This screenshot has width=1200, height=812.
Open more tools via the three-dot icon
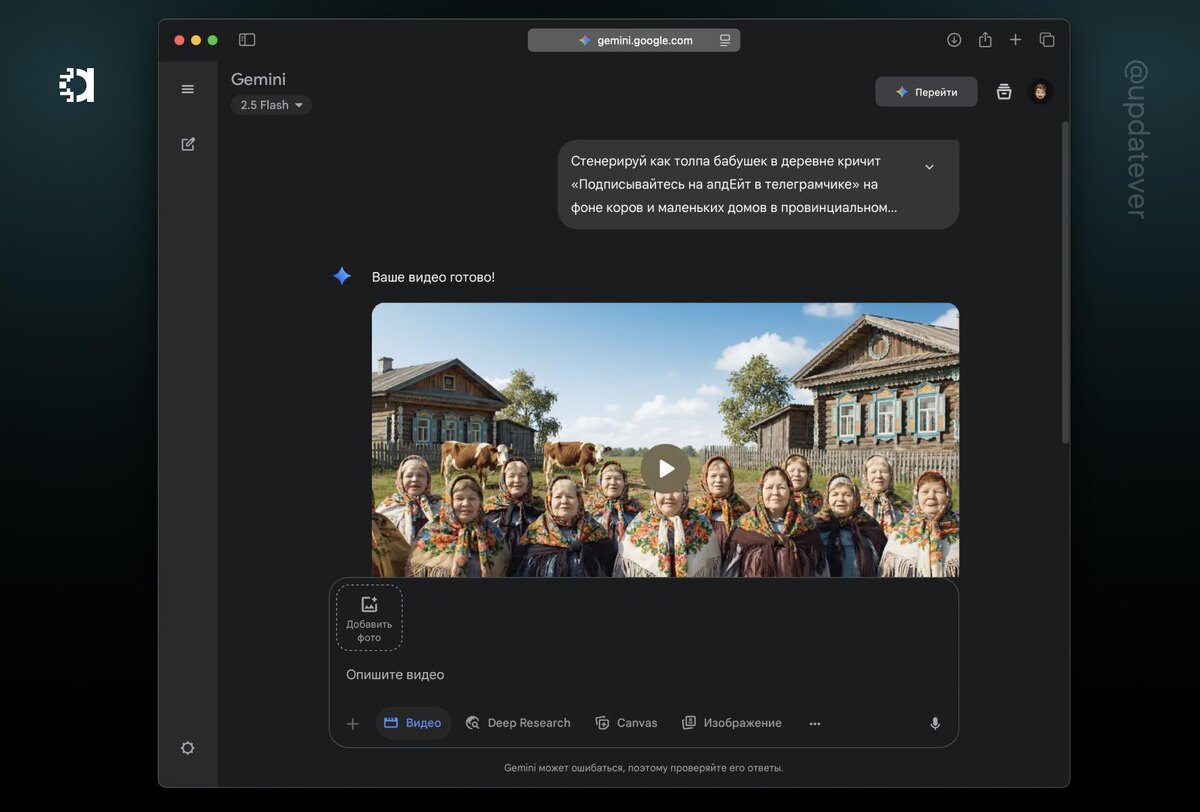click(x=815, y=724)
